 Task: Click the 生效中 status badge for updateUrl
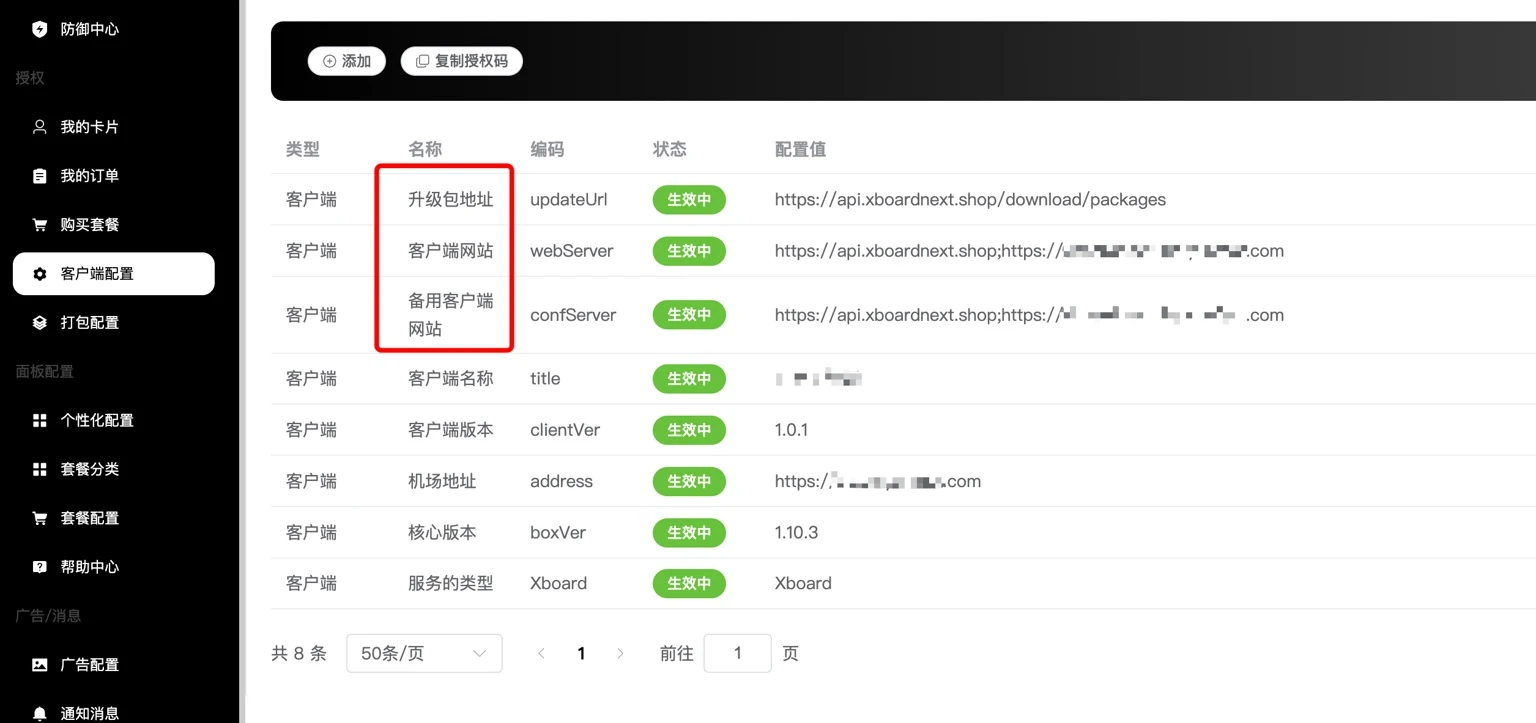click(689, 199)
